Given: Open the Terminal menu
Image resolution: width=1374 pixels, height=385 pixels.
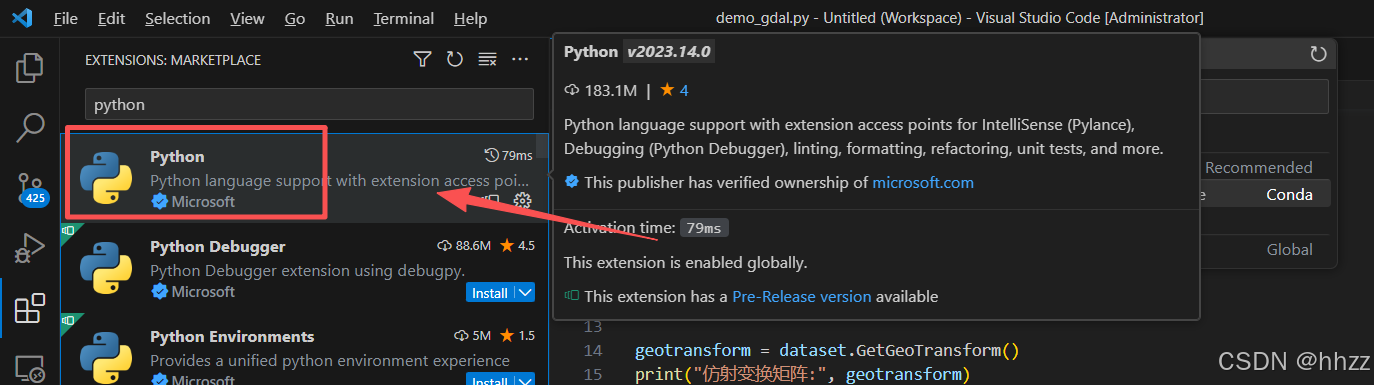Looking at the screenshot, I should pyautogui.click(x=404, y=18).
